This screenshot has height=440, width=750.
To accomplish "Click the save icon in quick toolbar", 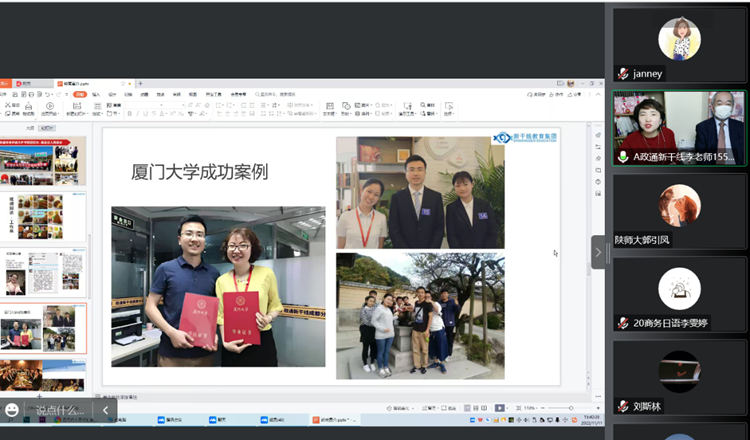I will click(17, 94).
